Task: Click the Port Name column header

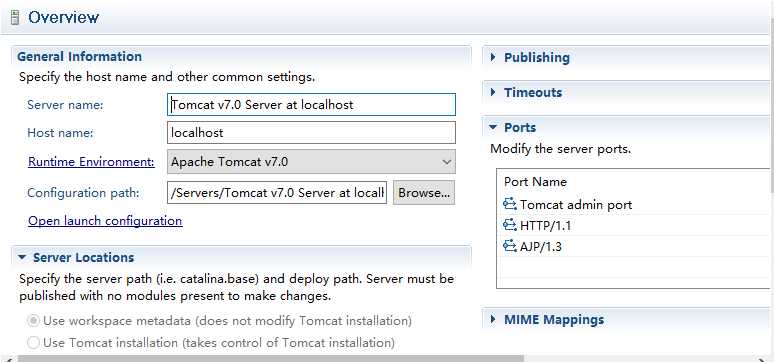Action: click(x=535, y=182)
